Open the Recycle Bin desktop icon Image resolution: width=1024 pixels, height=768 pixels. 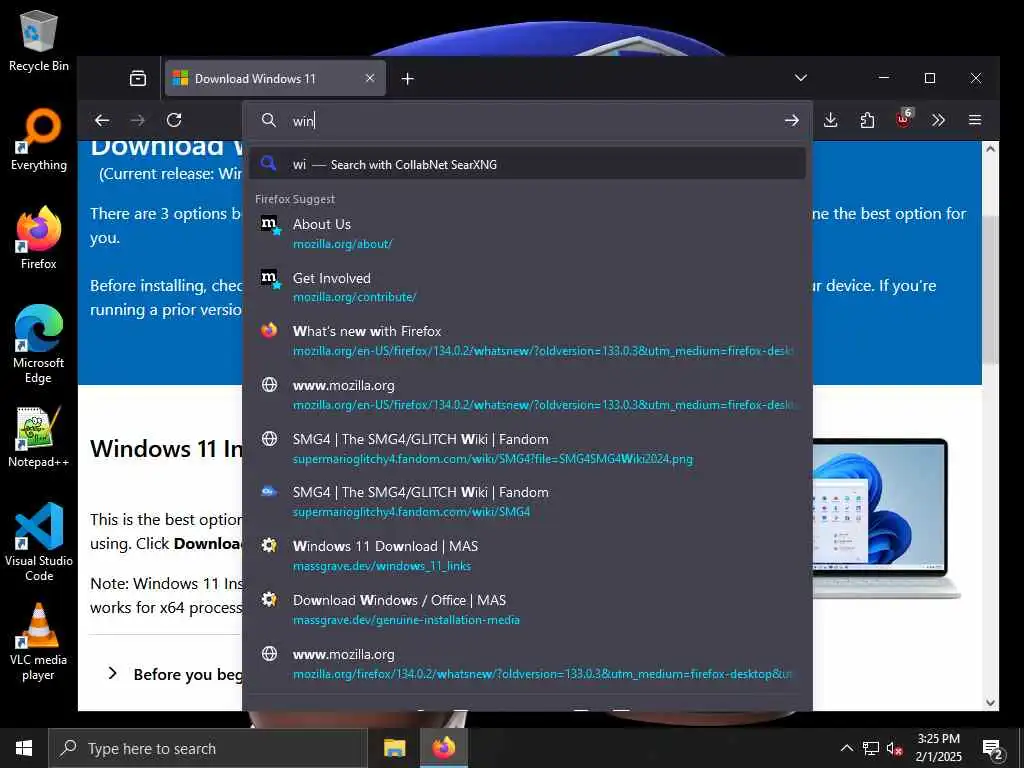(39, 40)
